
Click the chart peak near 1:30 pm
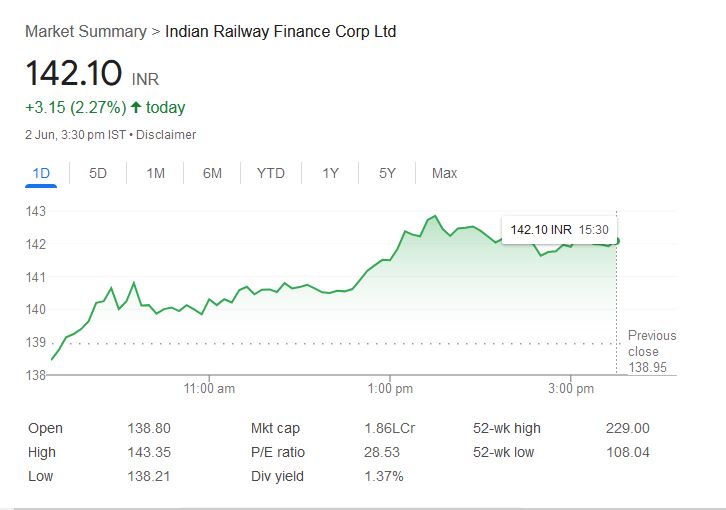click(434, 216)
